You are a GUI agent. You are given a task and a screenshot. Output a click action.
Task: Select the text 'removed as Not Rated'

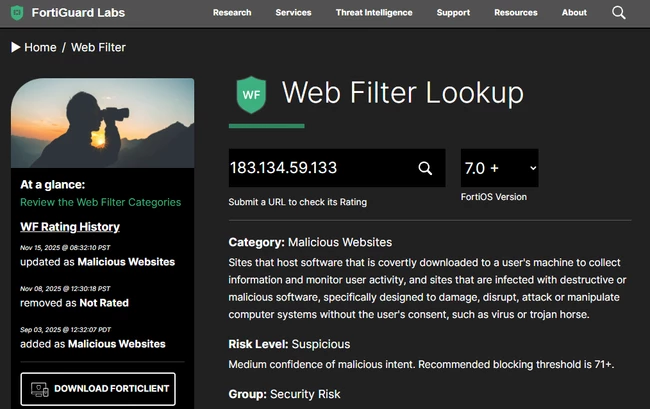pos(74,303)
